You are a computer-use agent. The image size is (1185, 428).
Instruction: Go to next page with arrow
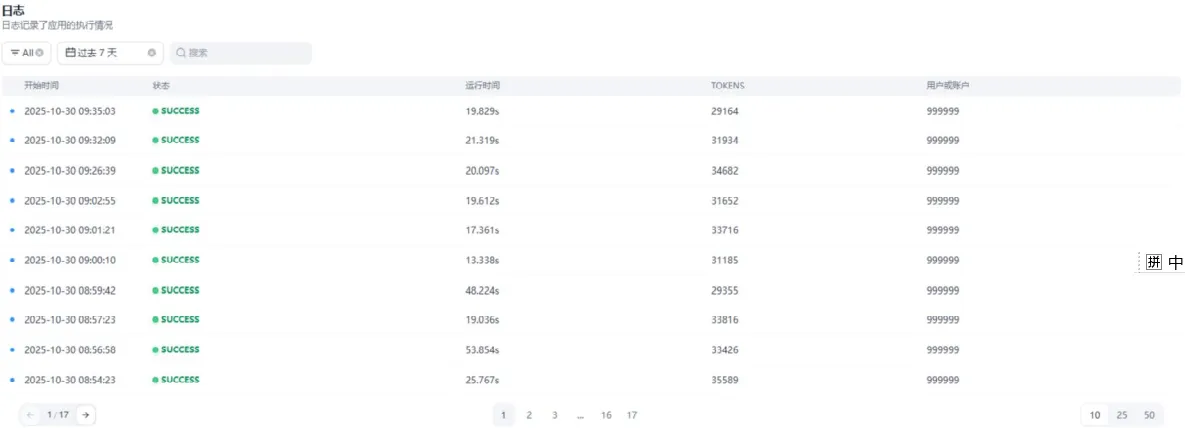(x=86, y=415)
